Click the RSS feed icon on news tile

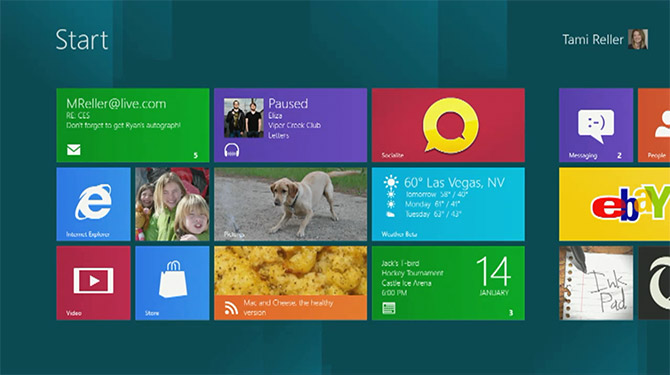pyautogui.click(x=231, y=308)
